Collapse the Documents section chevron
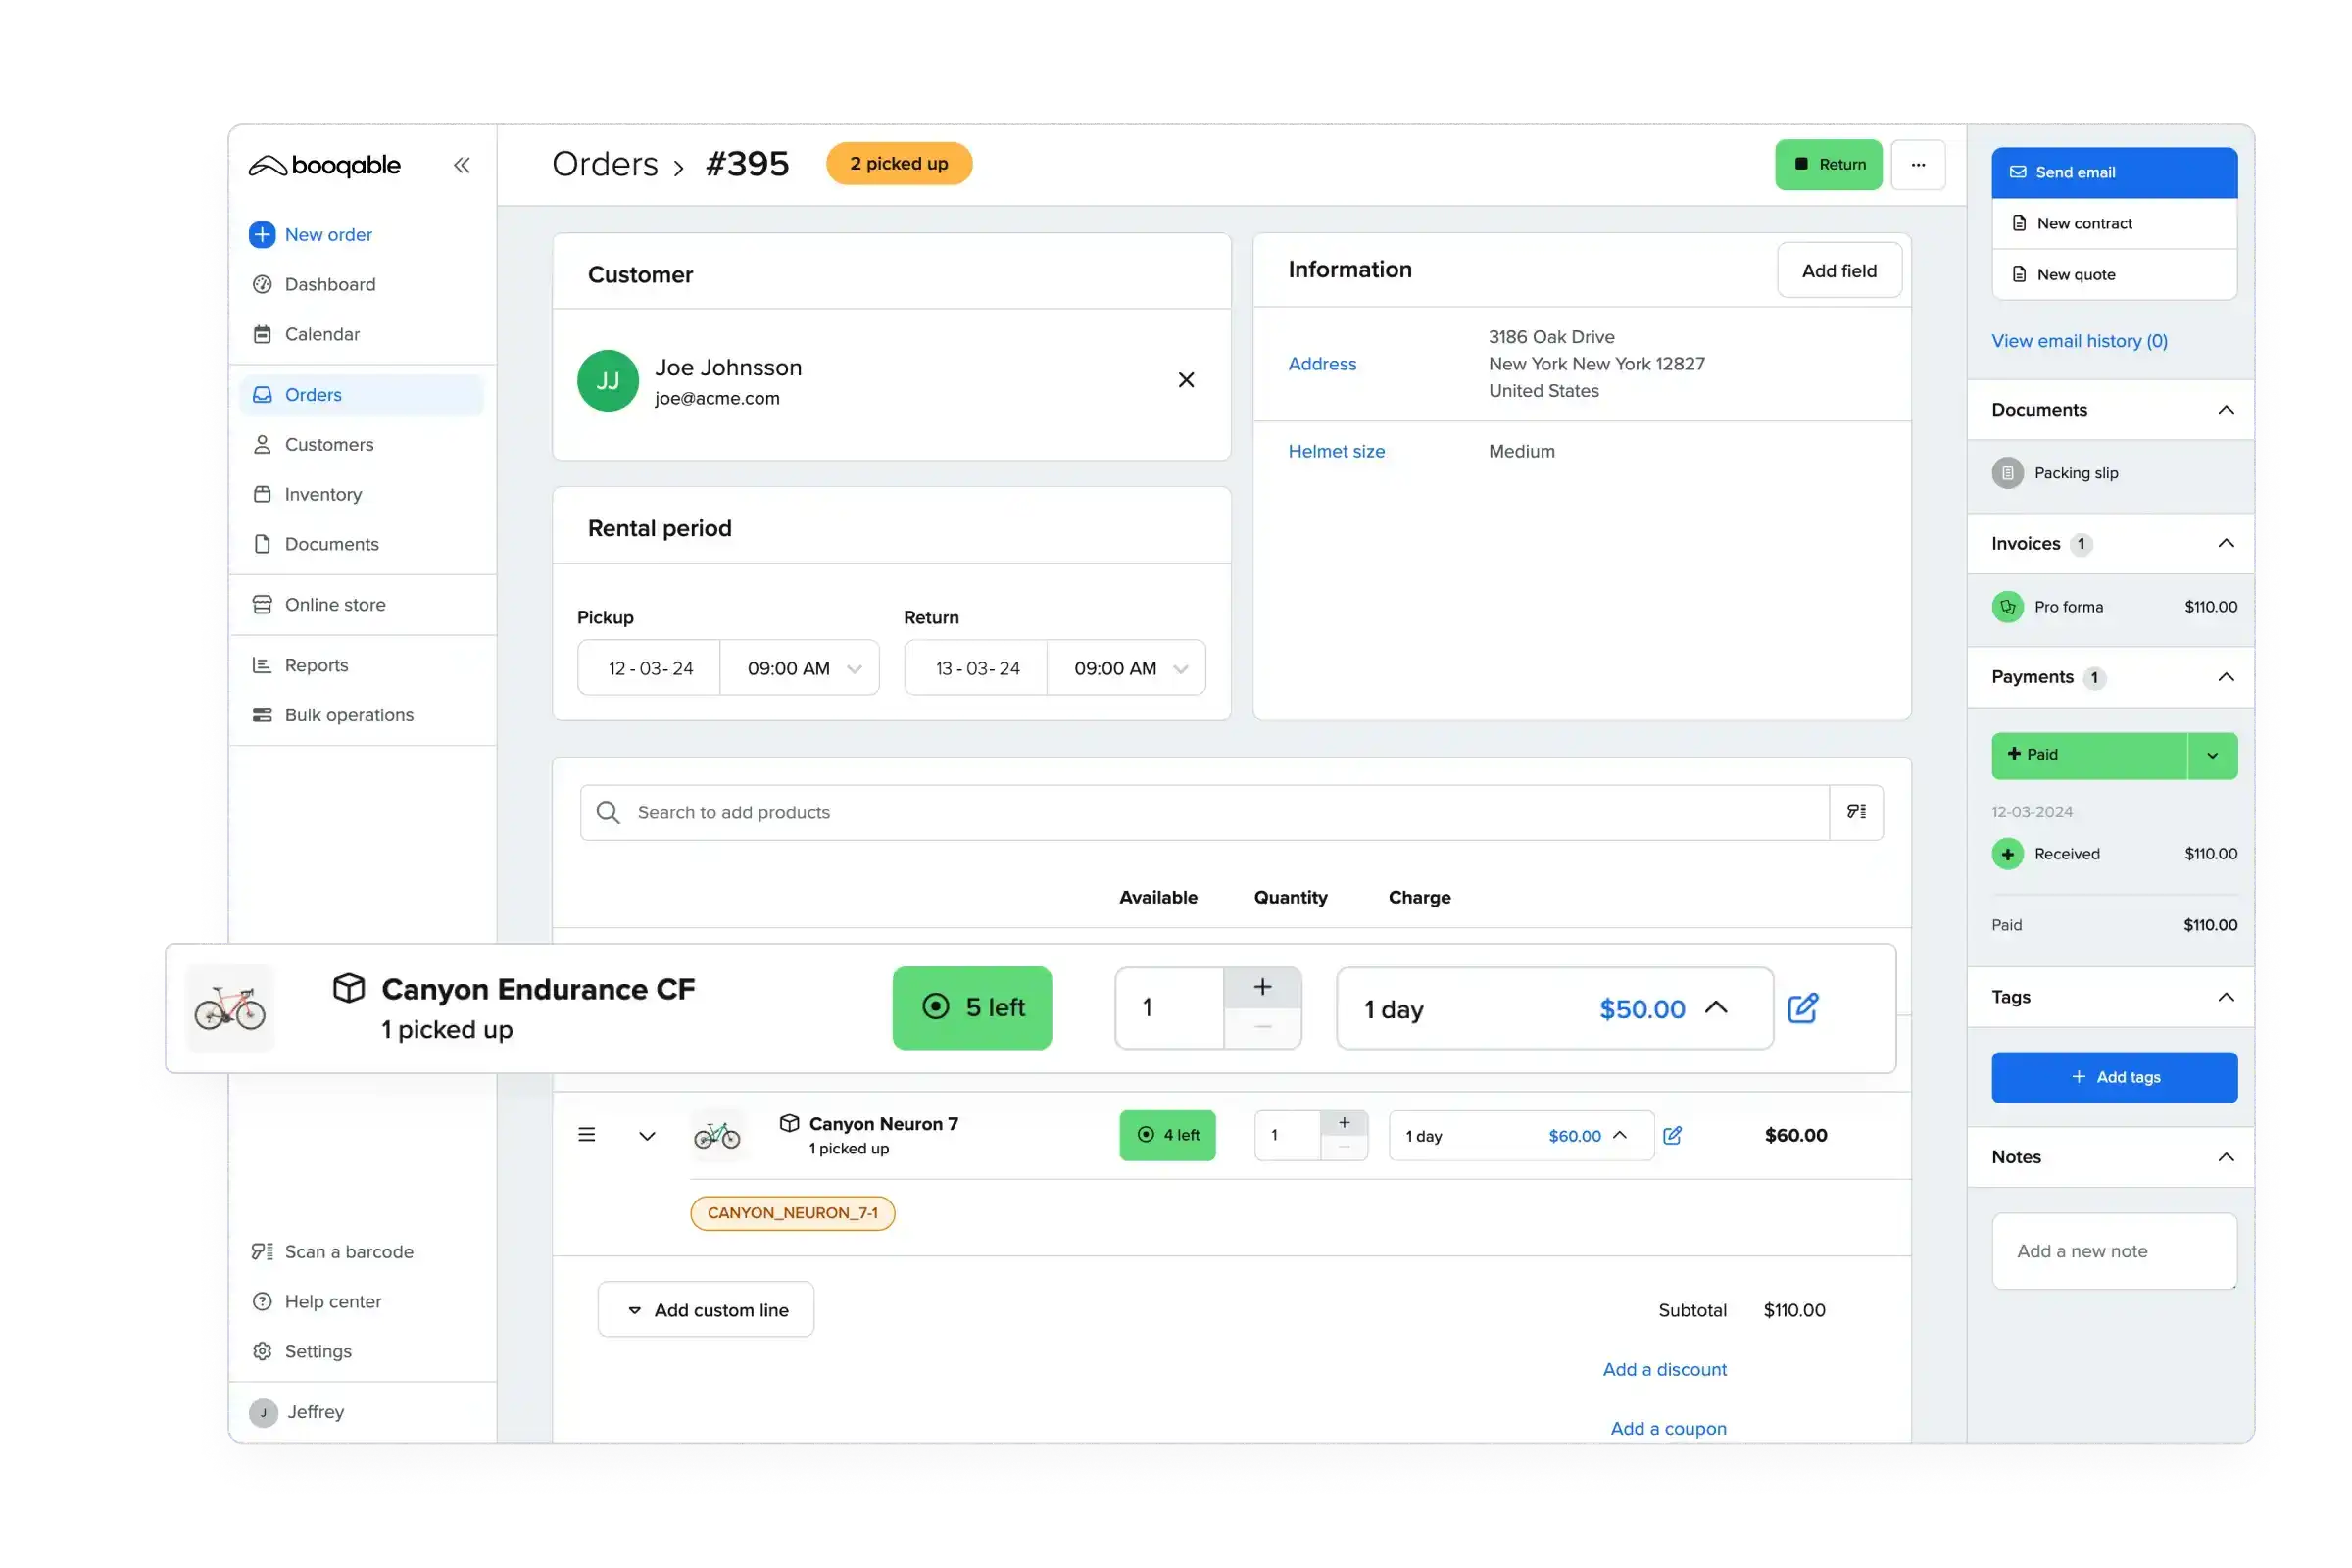2352x1568 pixels. [x=2226, y=410]
